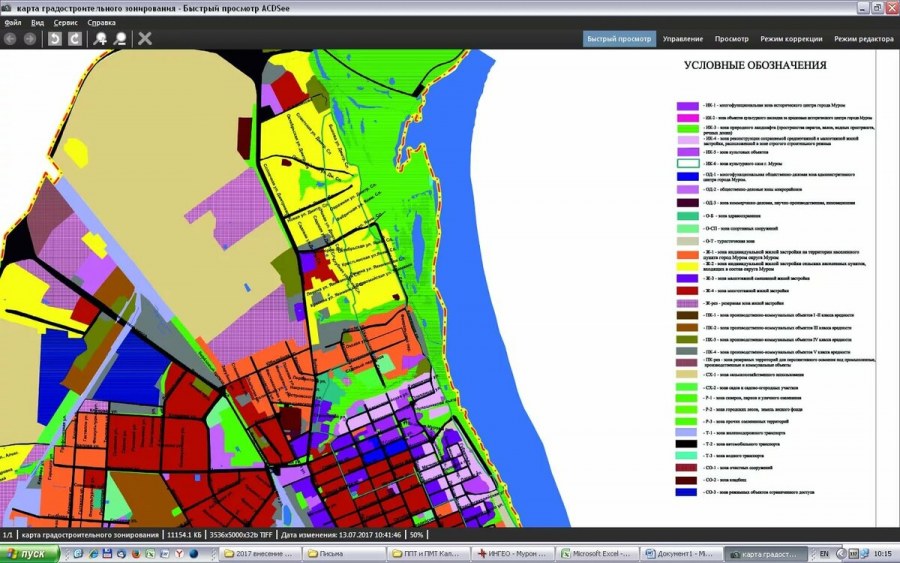Viewport: 900px width, 563px height.
Task: Go to the next image arrow
Action: pyautogui.click(x=30, y=39)
